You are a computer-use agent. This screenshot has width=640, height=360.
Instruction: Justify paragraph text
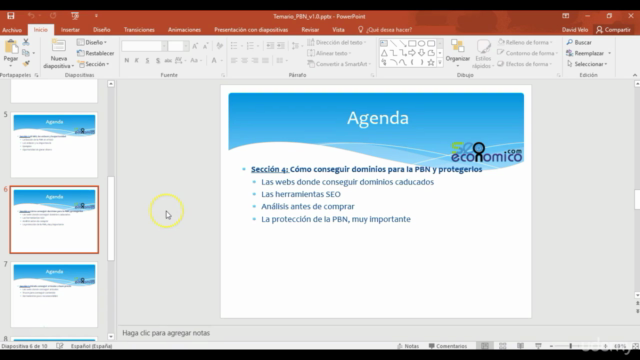tap(265, 60)
